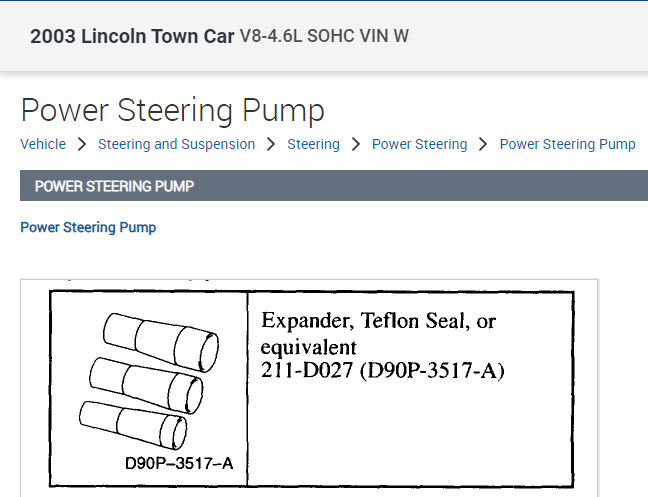Click the chevron between Steering and Power Steering
648x497 pixels.
coord(356,144)
